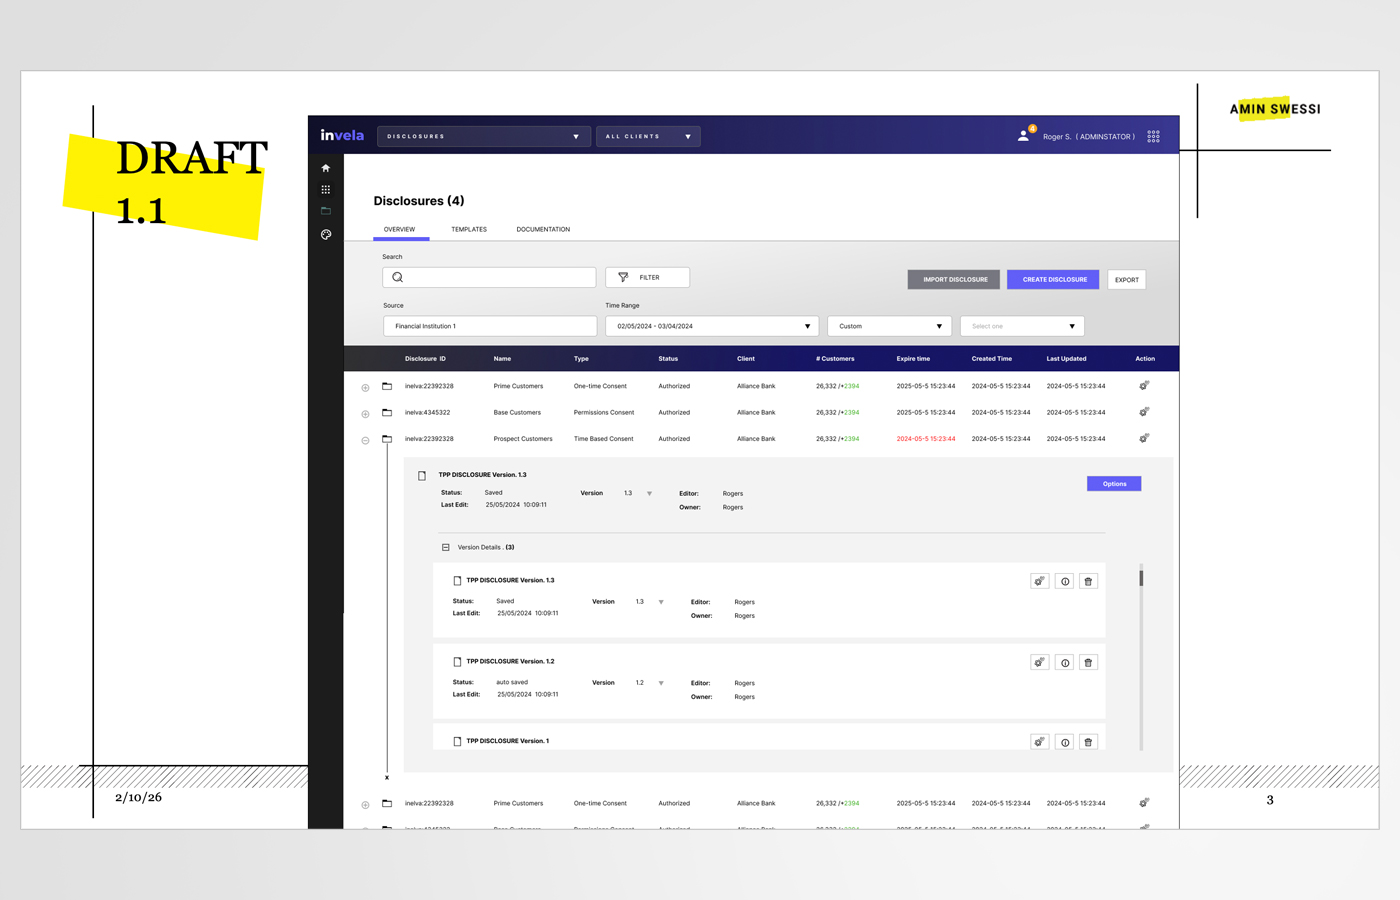The height and width of the screenshot is (900, 1400).
Task: Open the Disclosures dropdown in header
Action: pos(483,136)
